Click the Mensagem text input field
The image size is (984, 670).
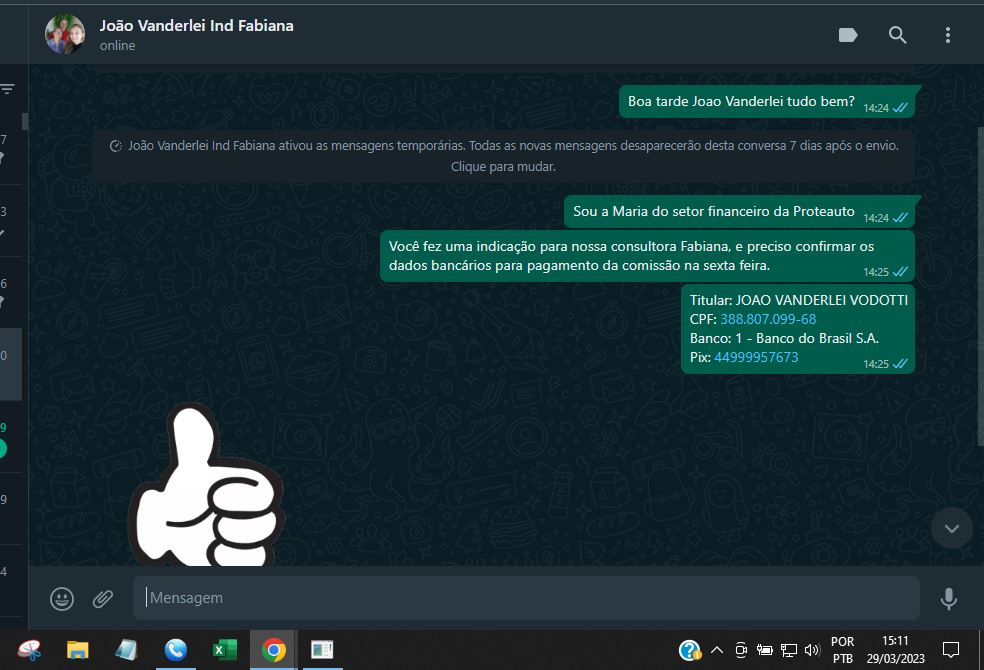(525, 598)
